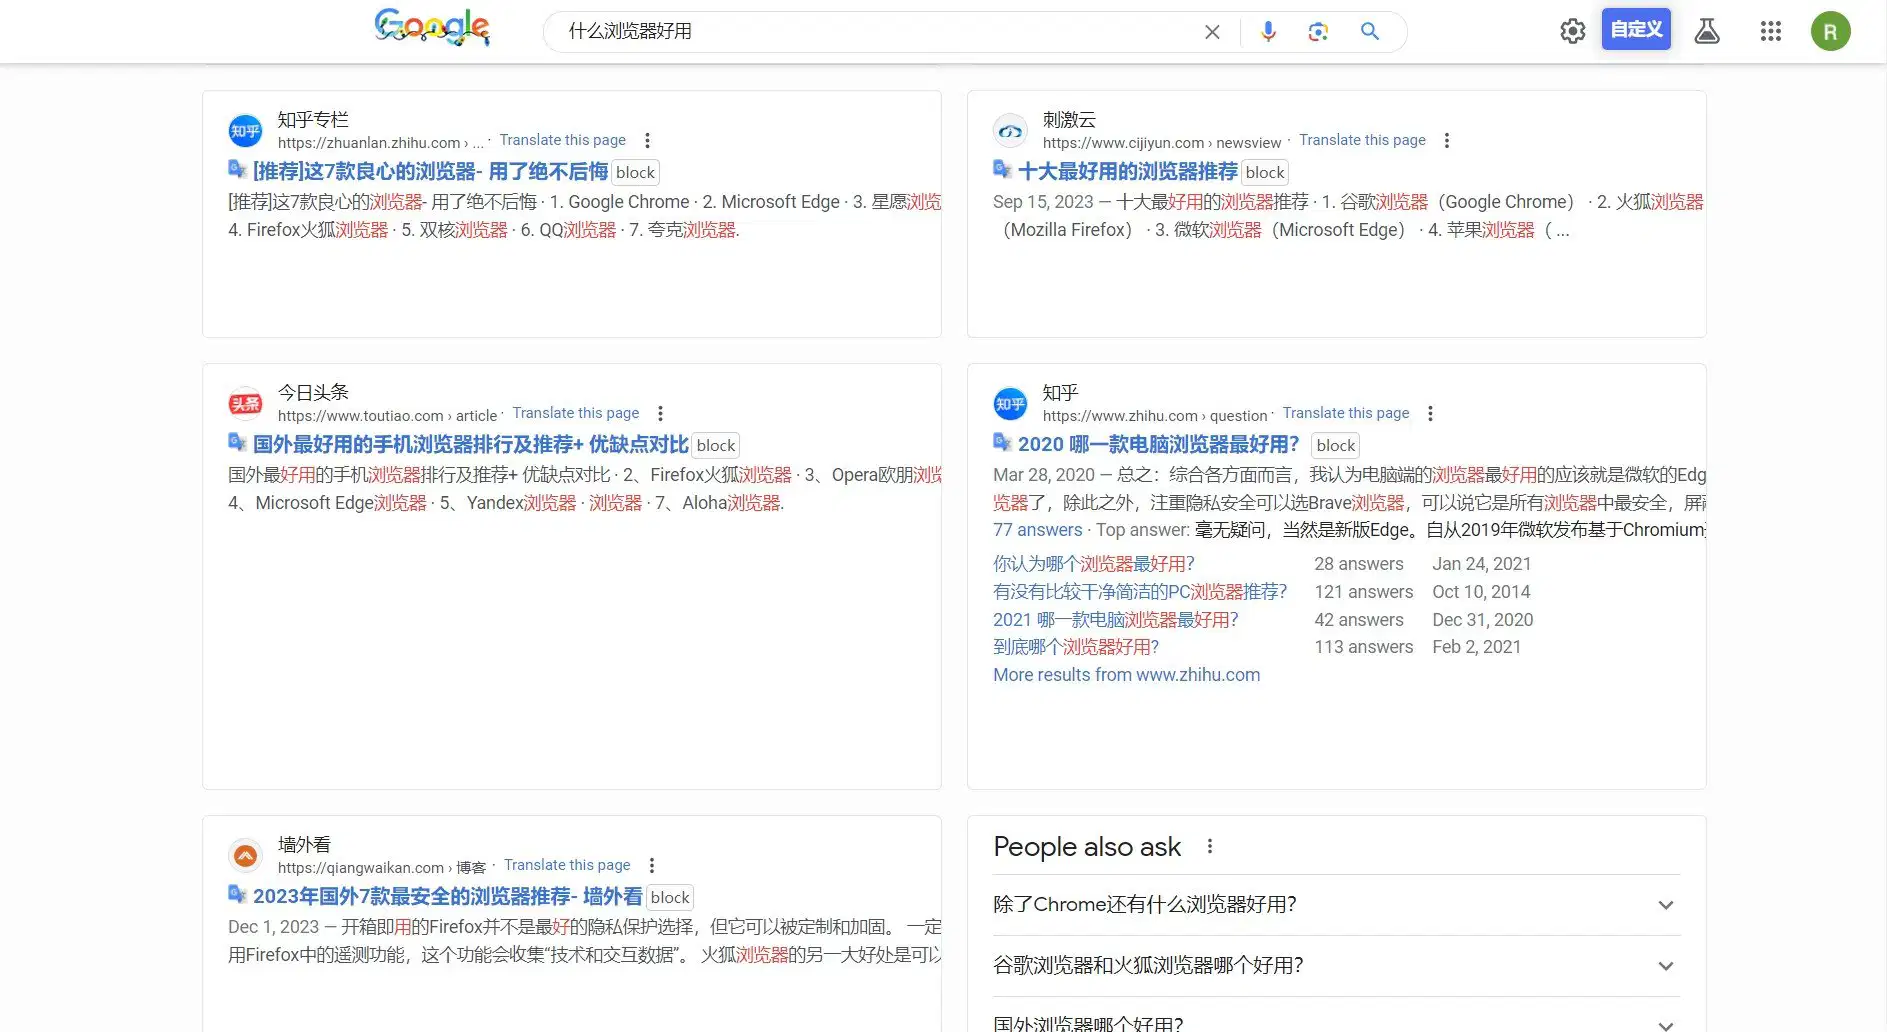Viewport: 1887px width, 1032px height.
Task: Click the URL https://www.toutiao.com › article
Action: (387, 416)
